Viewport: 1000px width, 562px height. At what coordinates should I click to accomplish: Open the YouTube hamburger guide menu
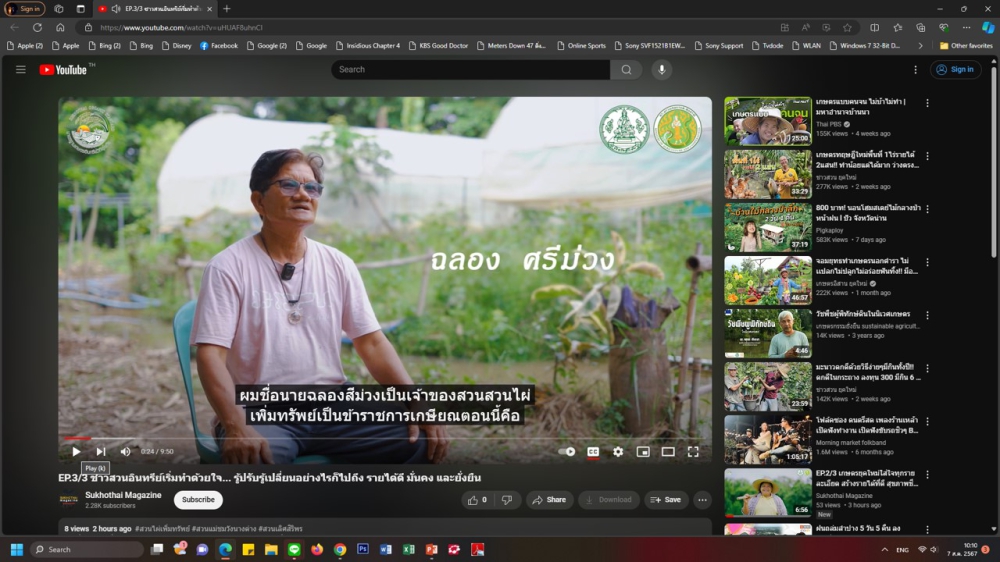(20, 70)
